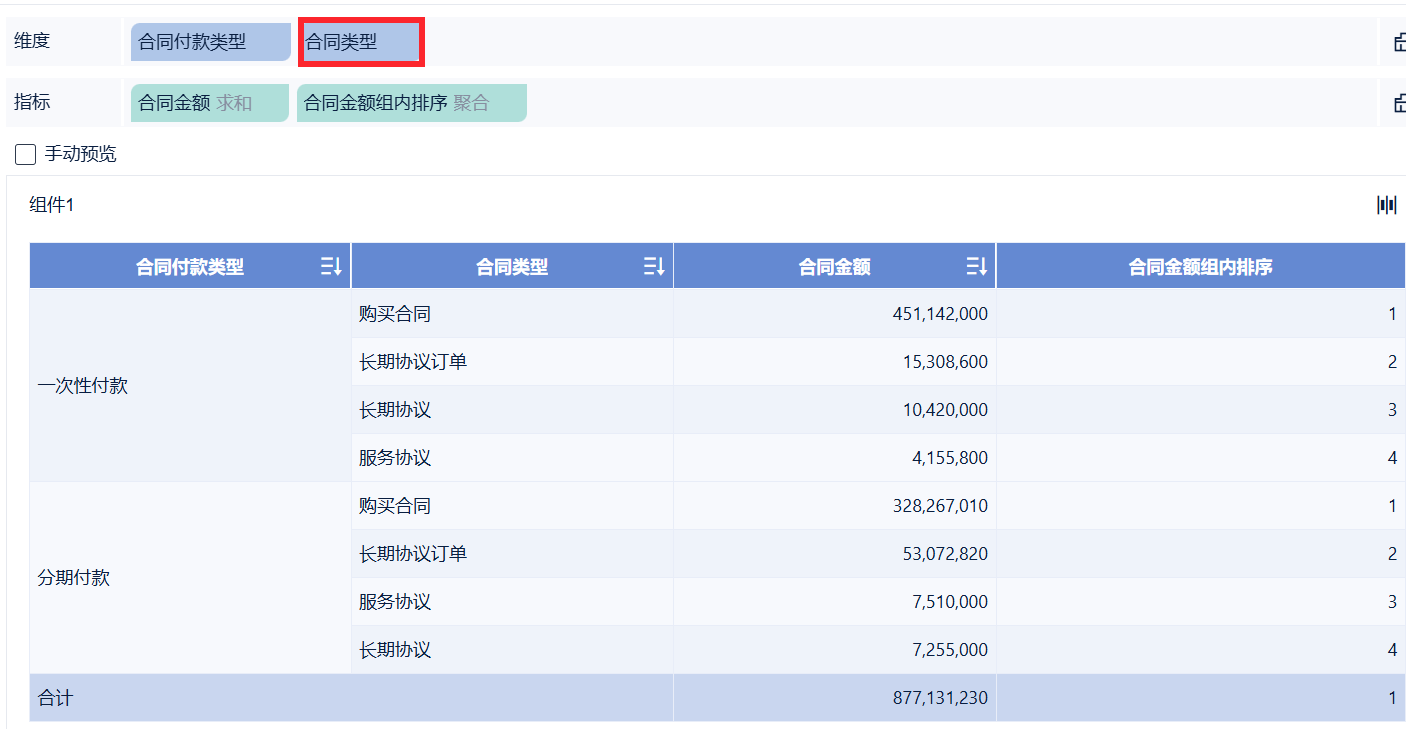The height and width of the screenshot is (729, 1406).
Task: Select the 一次性付款 group cell
Action: [83, 386]
